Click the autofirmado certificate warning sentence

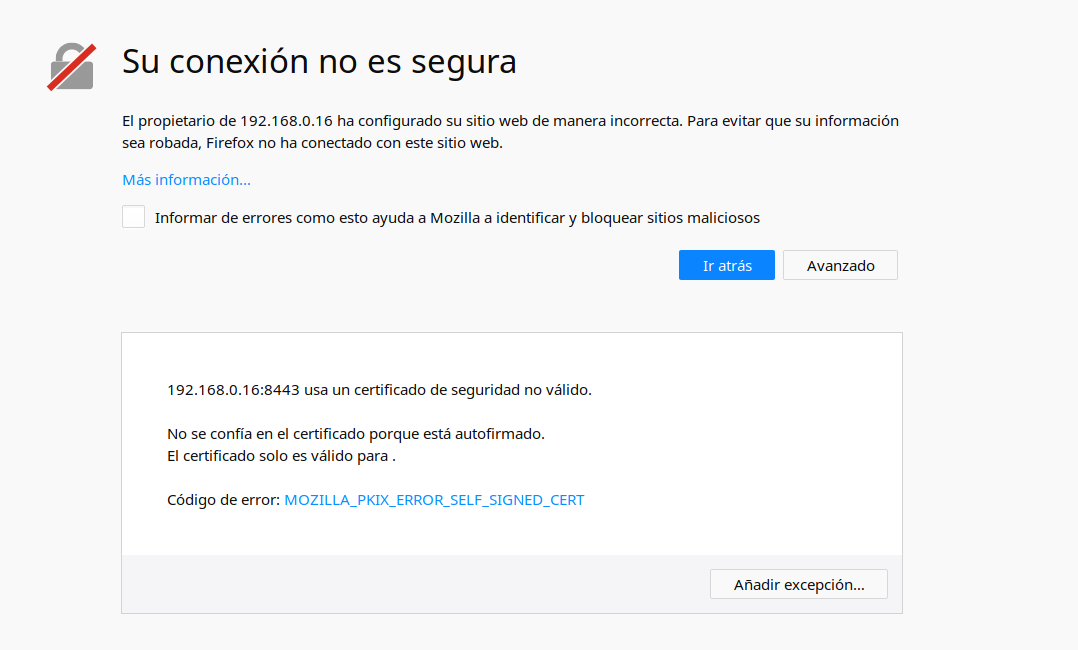[x=355, y=434]
